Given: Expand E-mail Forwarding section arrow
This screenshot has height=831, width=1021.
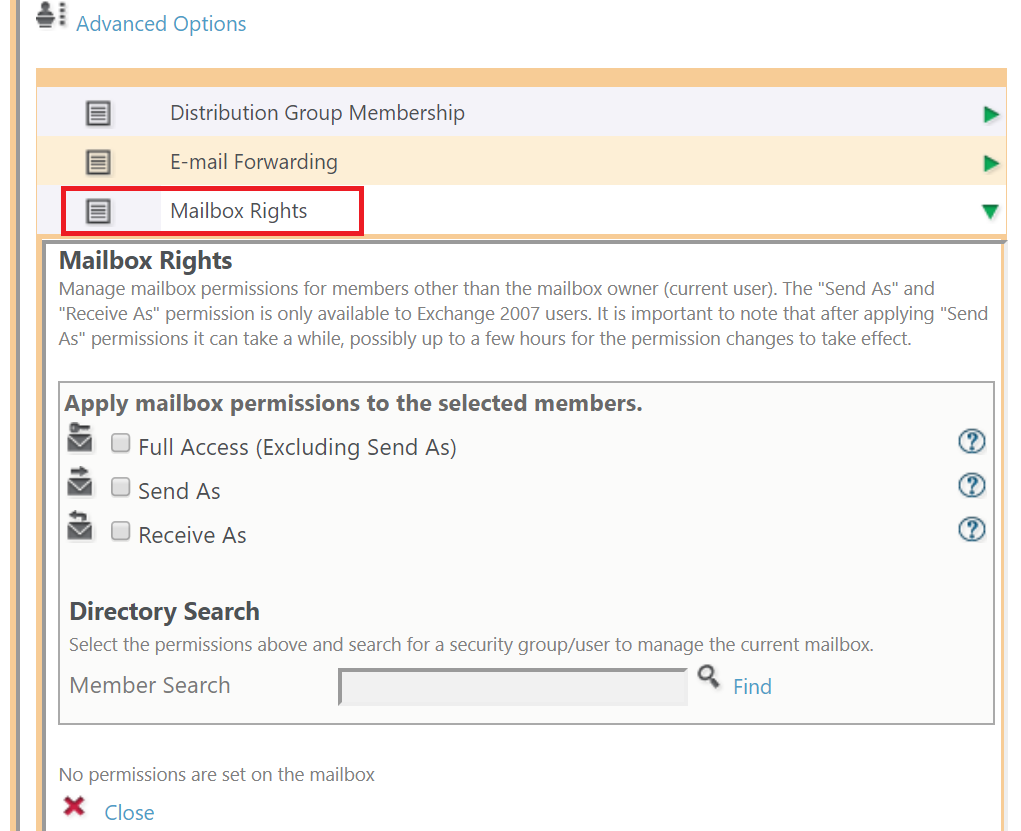Looking at the screenshot, I should click(x=991, y=163).
